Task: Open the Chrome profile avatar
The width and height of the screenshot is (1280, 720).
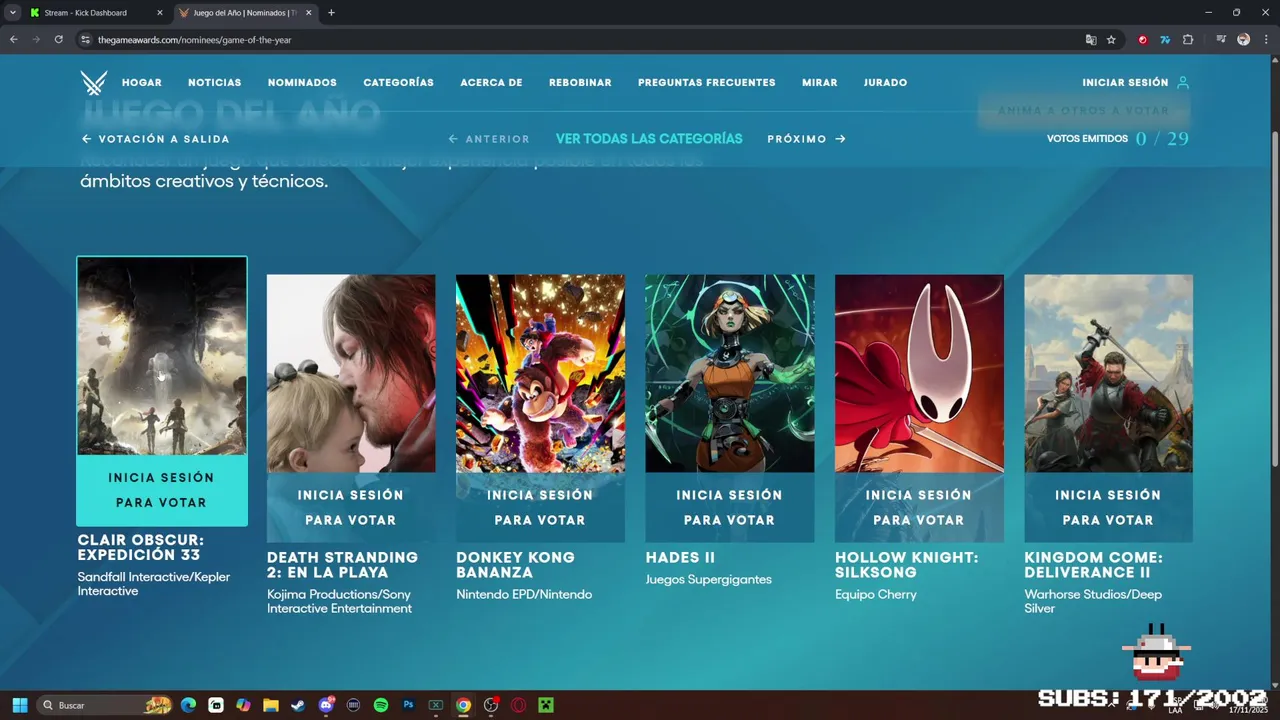Action: pos(1243,40)
